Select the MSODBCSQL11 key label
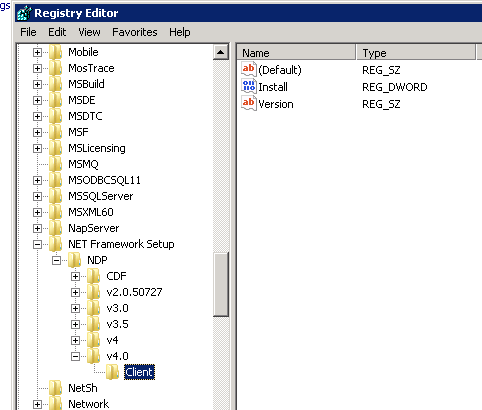482x410 pixels. tap(104, 180)
